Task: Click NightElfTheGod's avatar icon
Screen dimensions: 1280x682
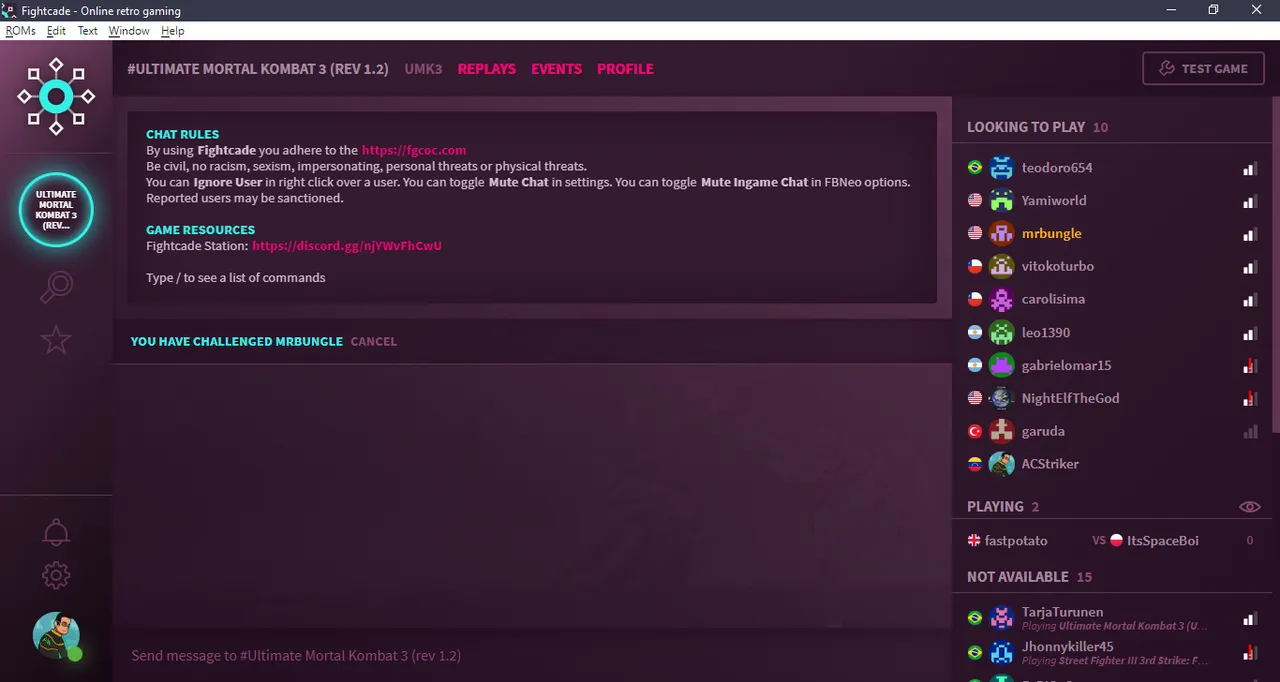Action: 1001,398
